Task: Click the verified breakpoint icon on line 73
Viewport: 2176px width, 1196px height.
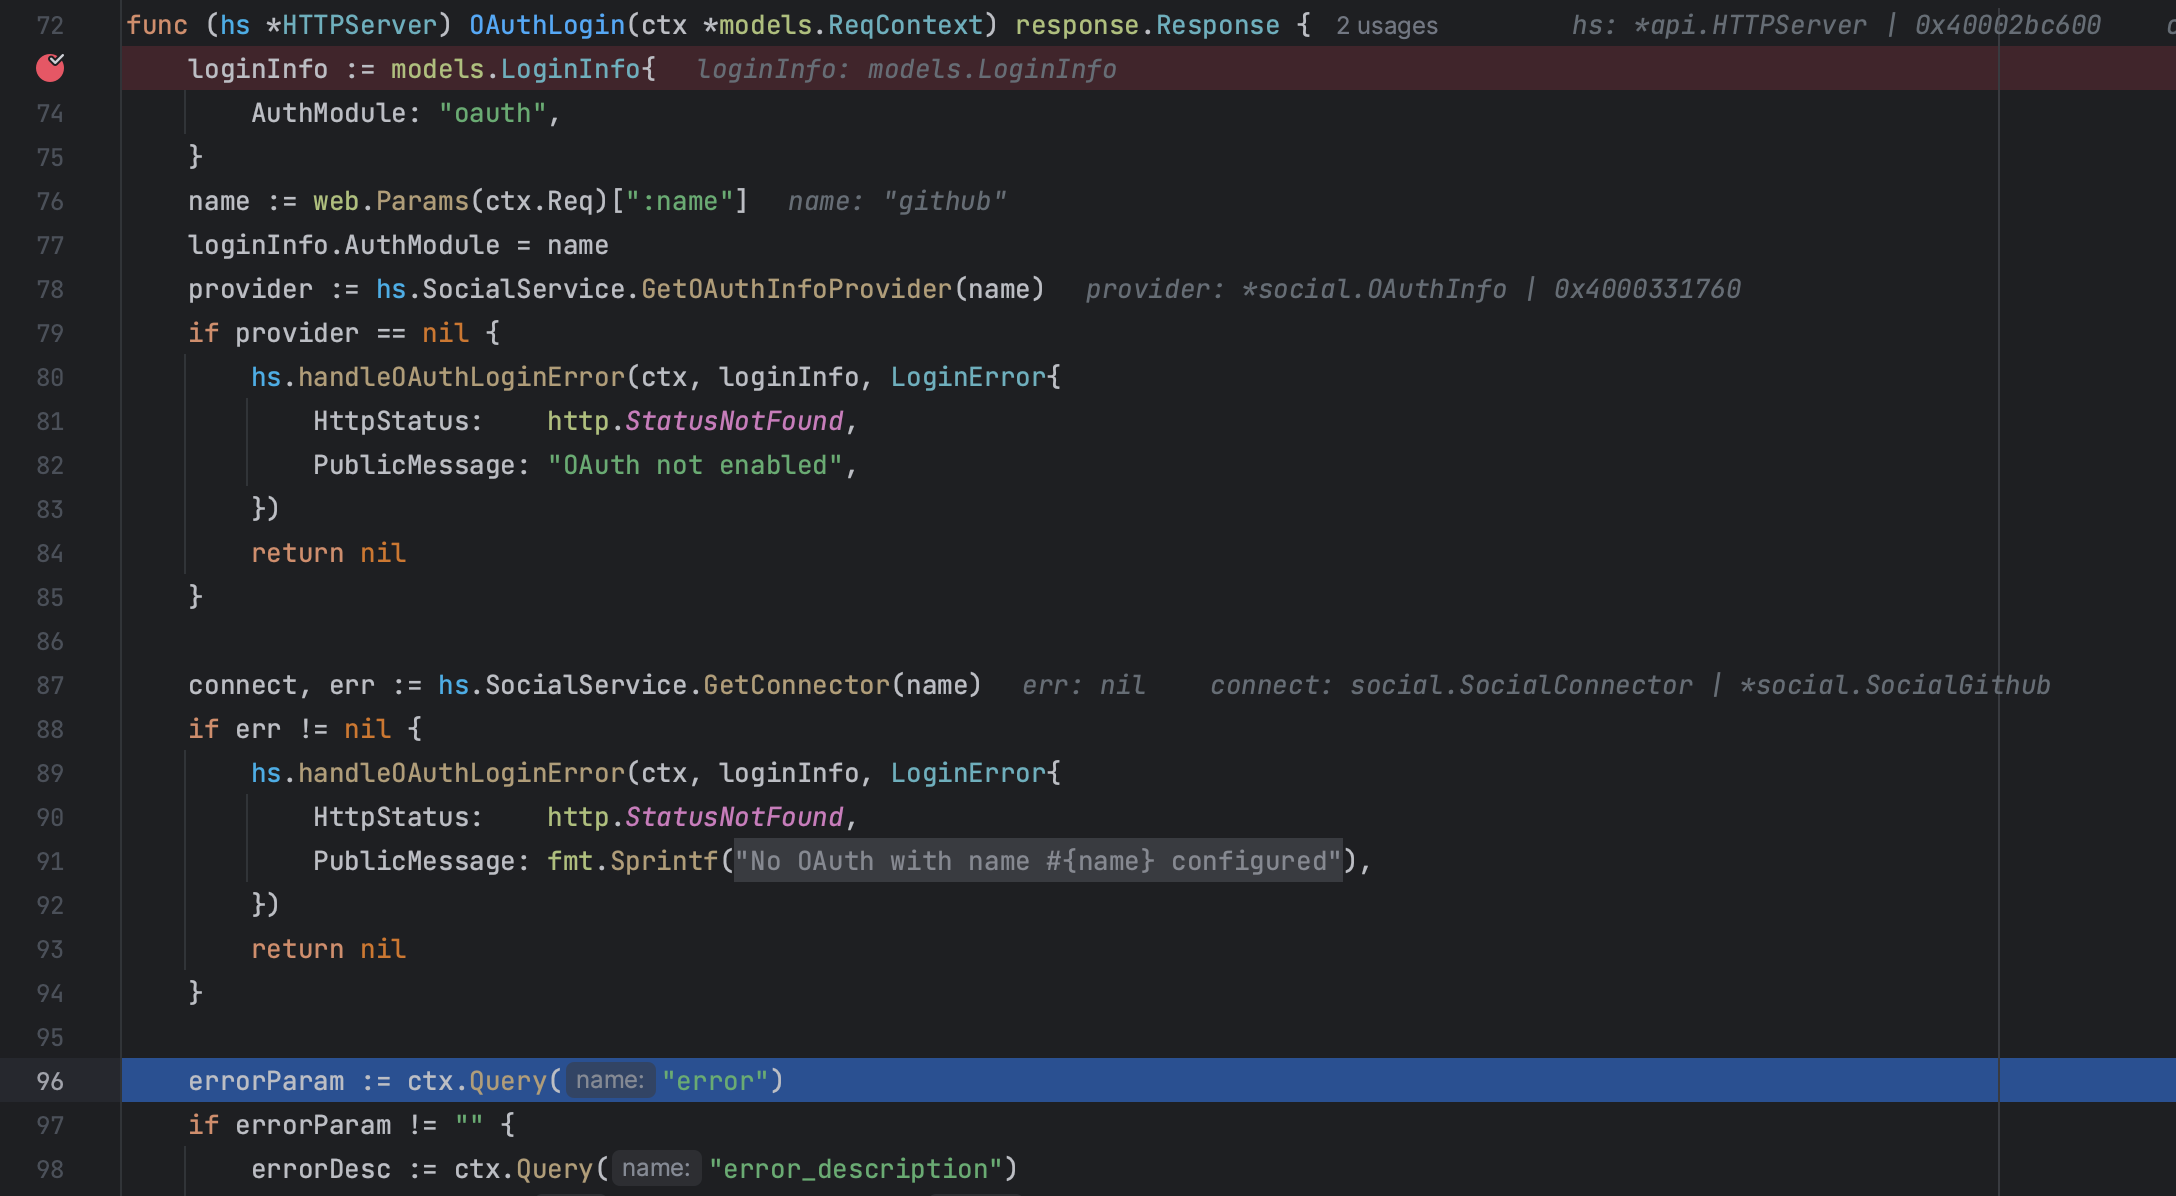Action: pyautogui.click(x=50, y=68)
